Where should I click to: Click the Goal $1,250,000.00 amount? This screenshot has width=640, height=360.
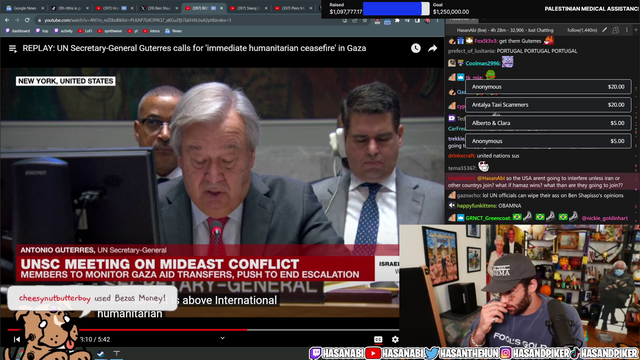pos(451,12)
